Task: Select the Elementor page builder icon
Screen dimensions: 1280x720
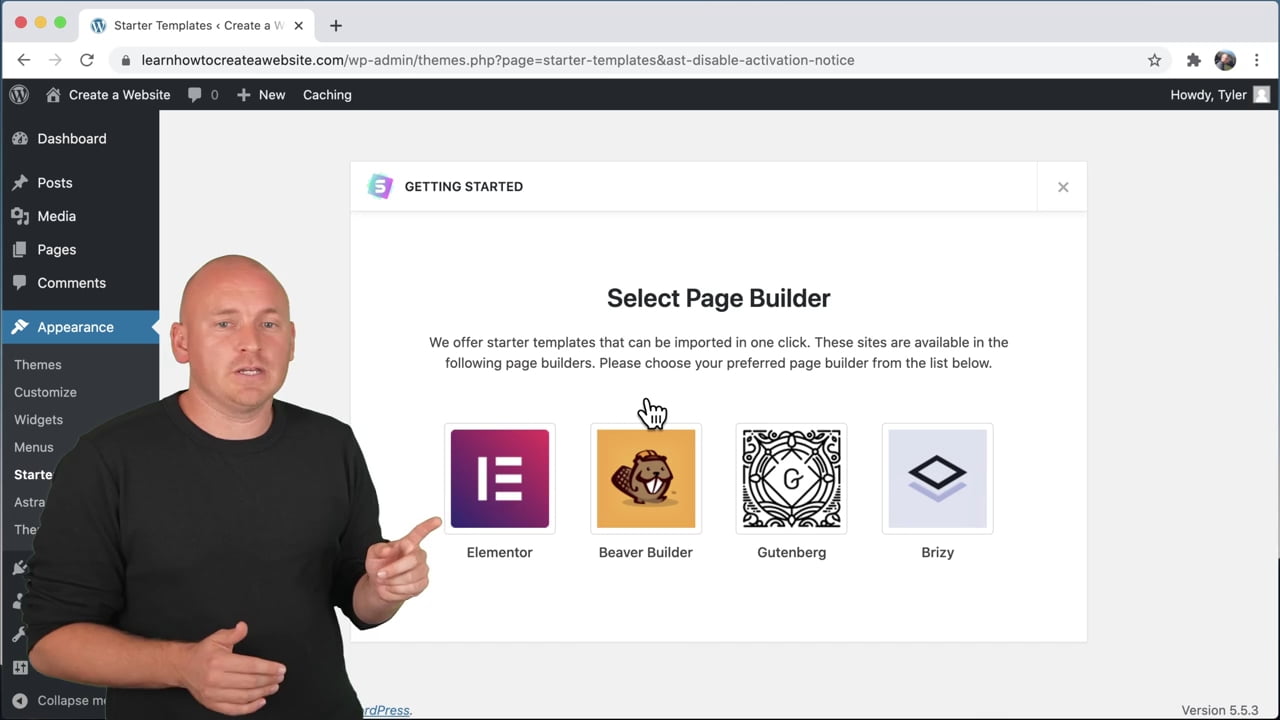Action: pyautogui.click(x=500, y=478)
